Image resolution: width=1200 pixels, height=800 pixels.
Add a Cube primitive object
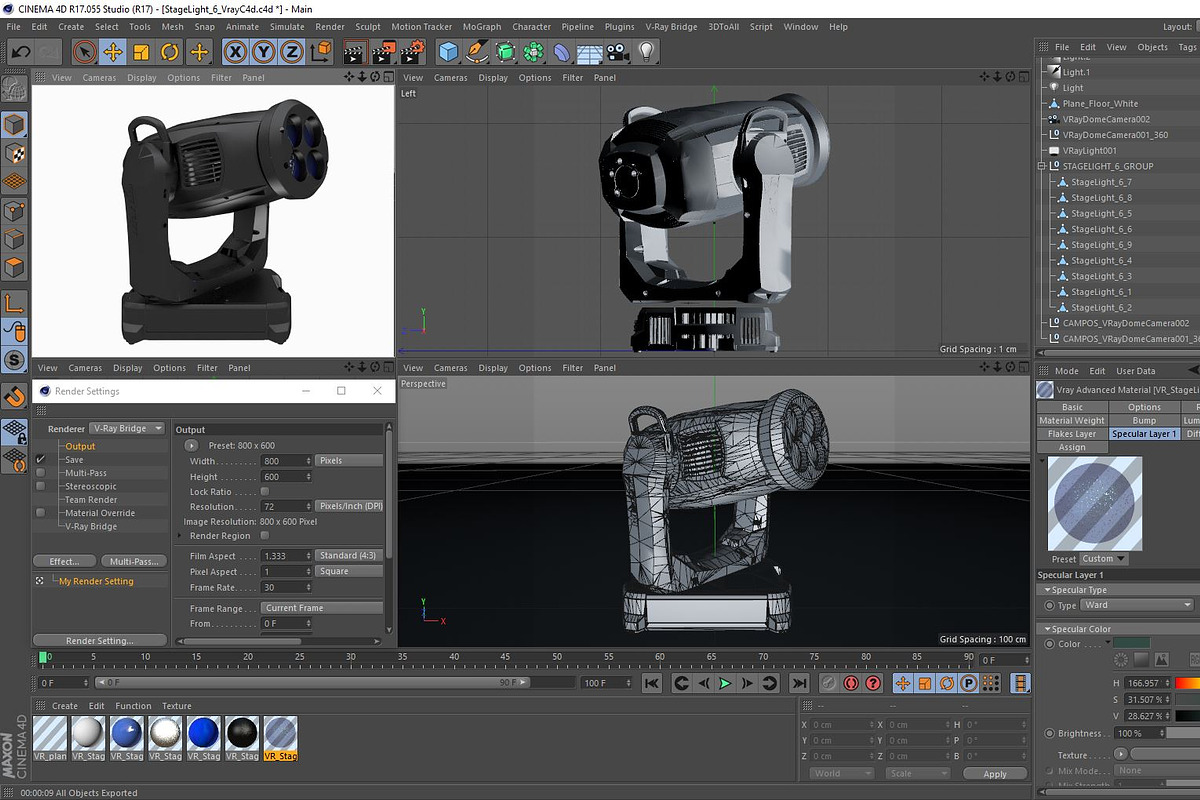[x=449, y=52]
